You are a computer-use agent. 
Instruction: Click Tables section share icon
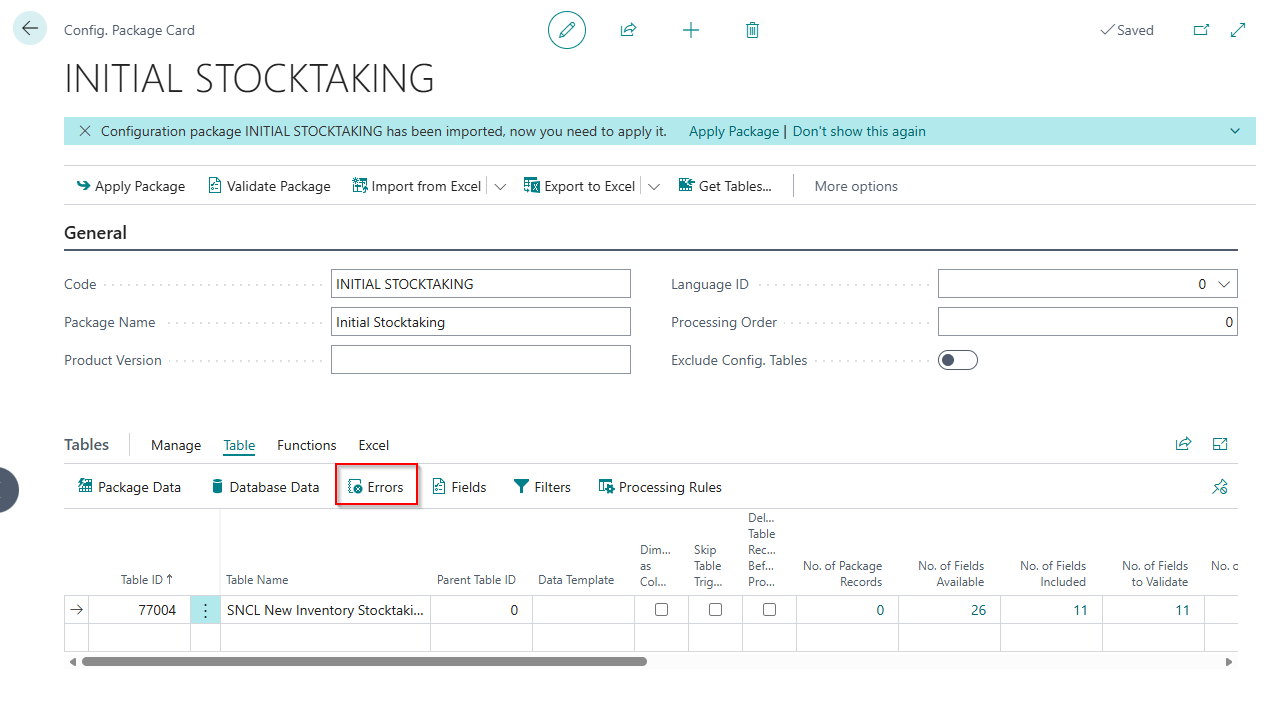coord(1184,444)
